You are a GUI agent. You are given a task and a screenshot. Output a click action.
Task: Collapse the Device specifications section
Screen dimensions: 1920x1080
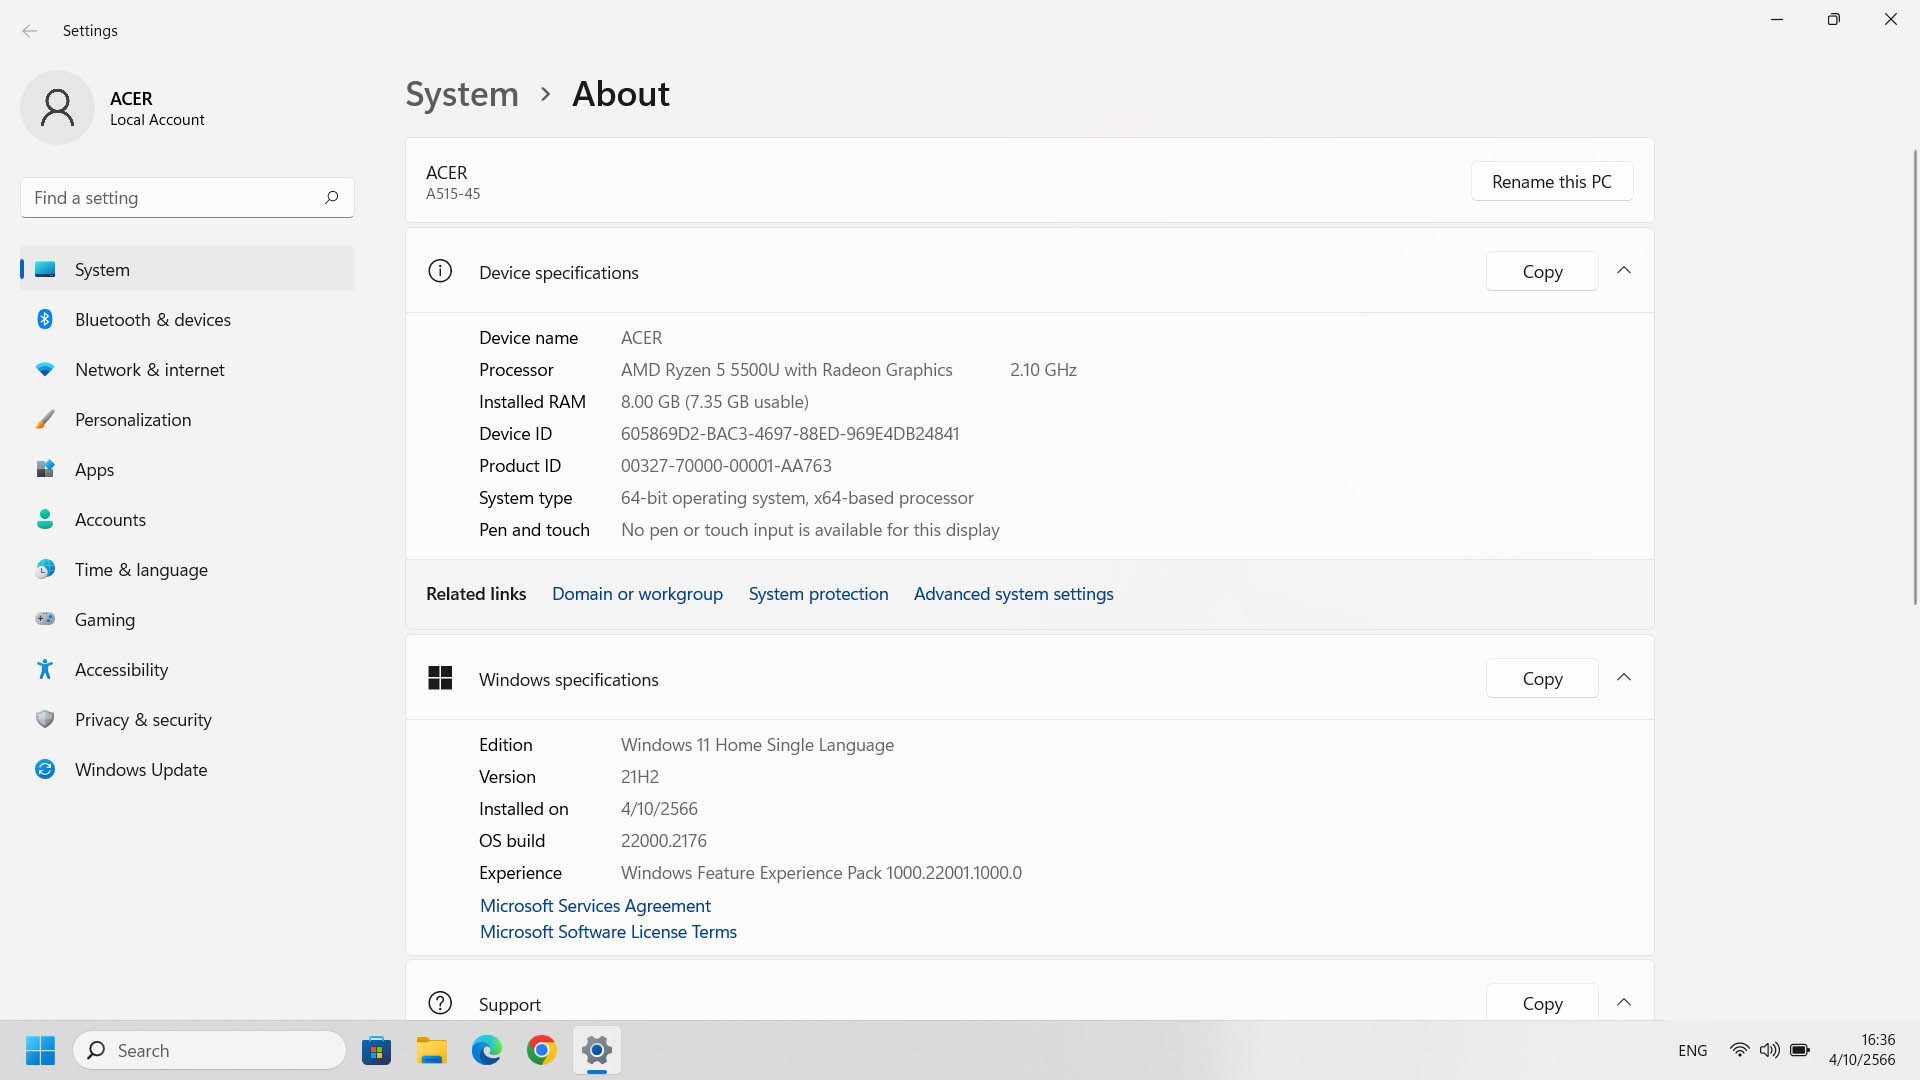pyautogui.click(x=1624, y=271)
